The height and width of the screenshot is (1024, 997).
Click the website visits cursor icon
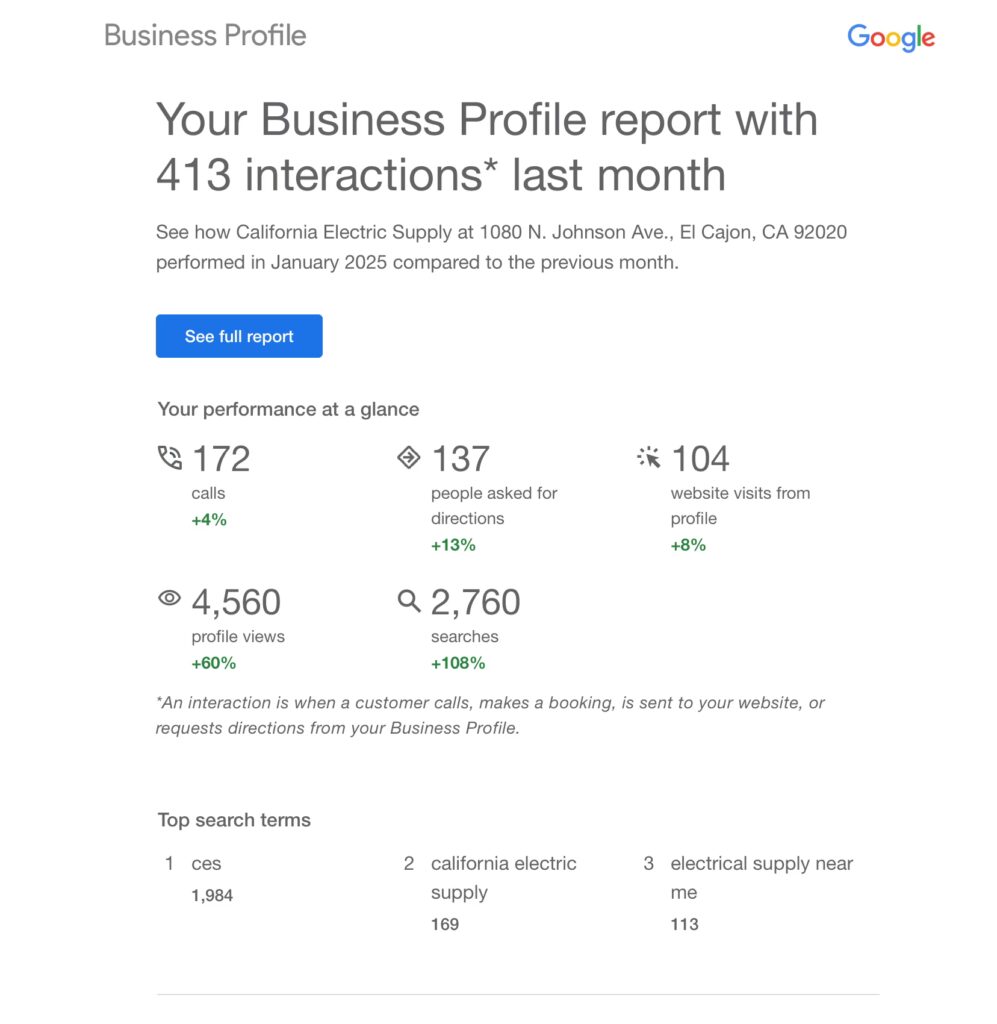(x=649, y=458)
